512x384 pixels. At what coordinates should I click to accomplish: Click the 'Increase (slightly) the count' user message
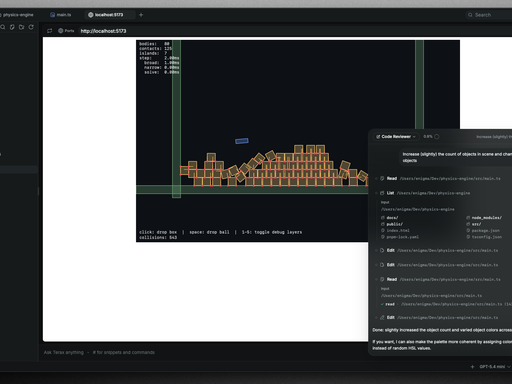457,157
